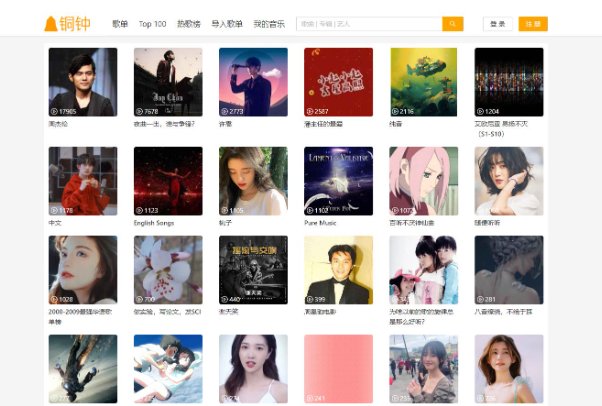Open the English Songs playlist title link
The image size is (602, 406).
[x=152, y=223]
